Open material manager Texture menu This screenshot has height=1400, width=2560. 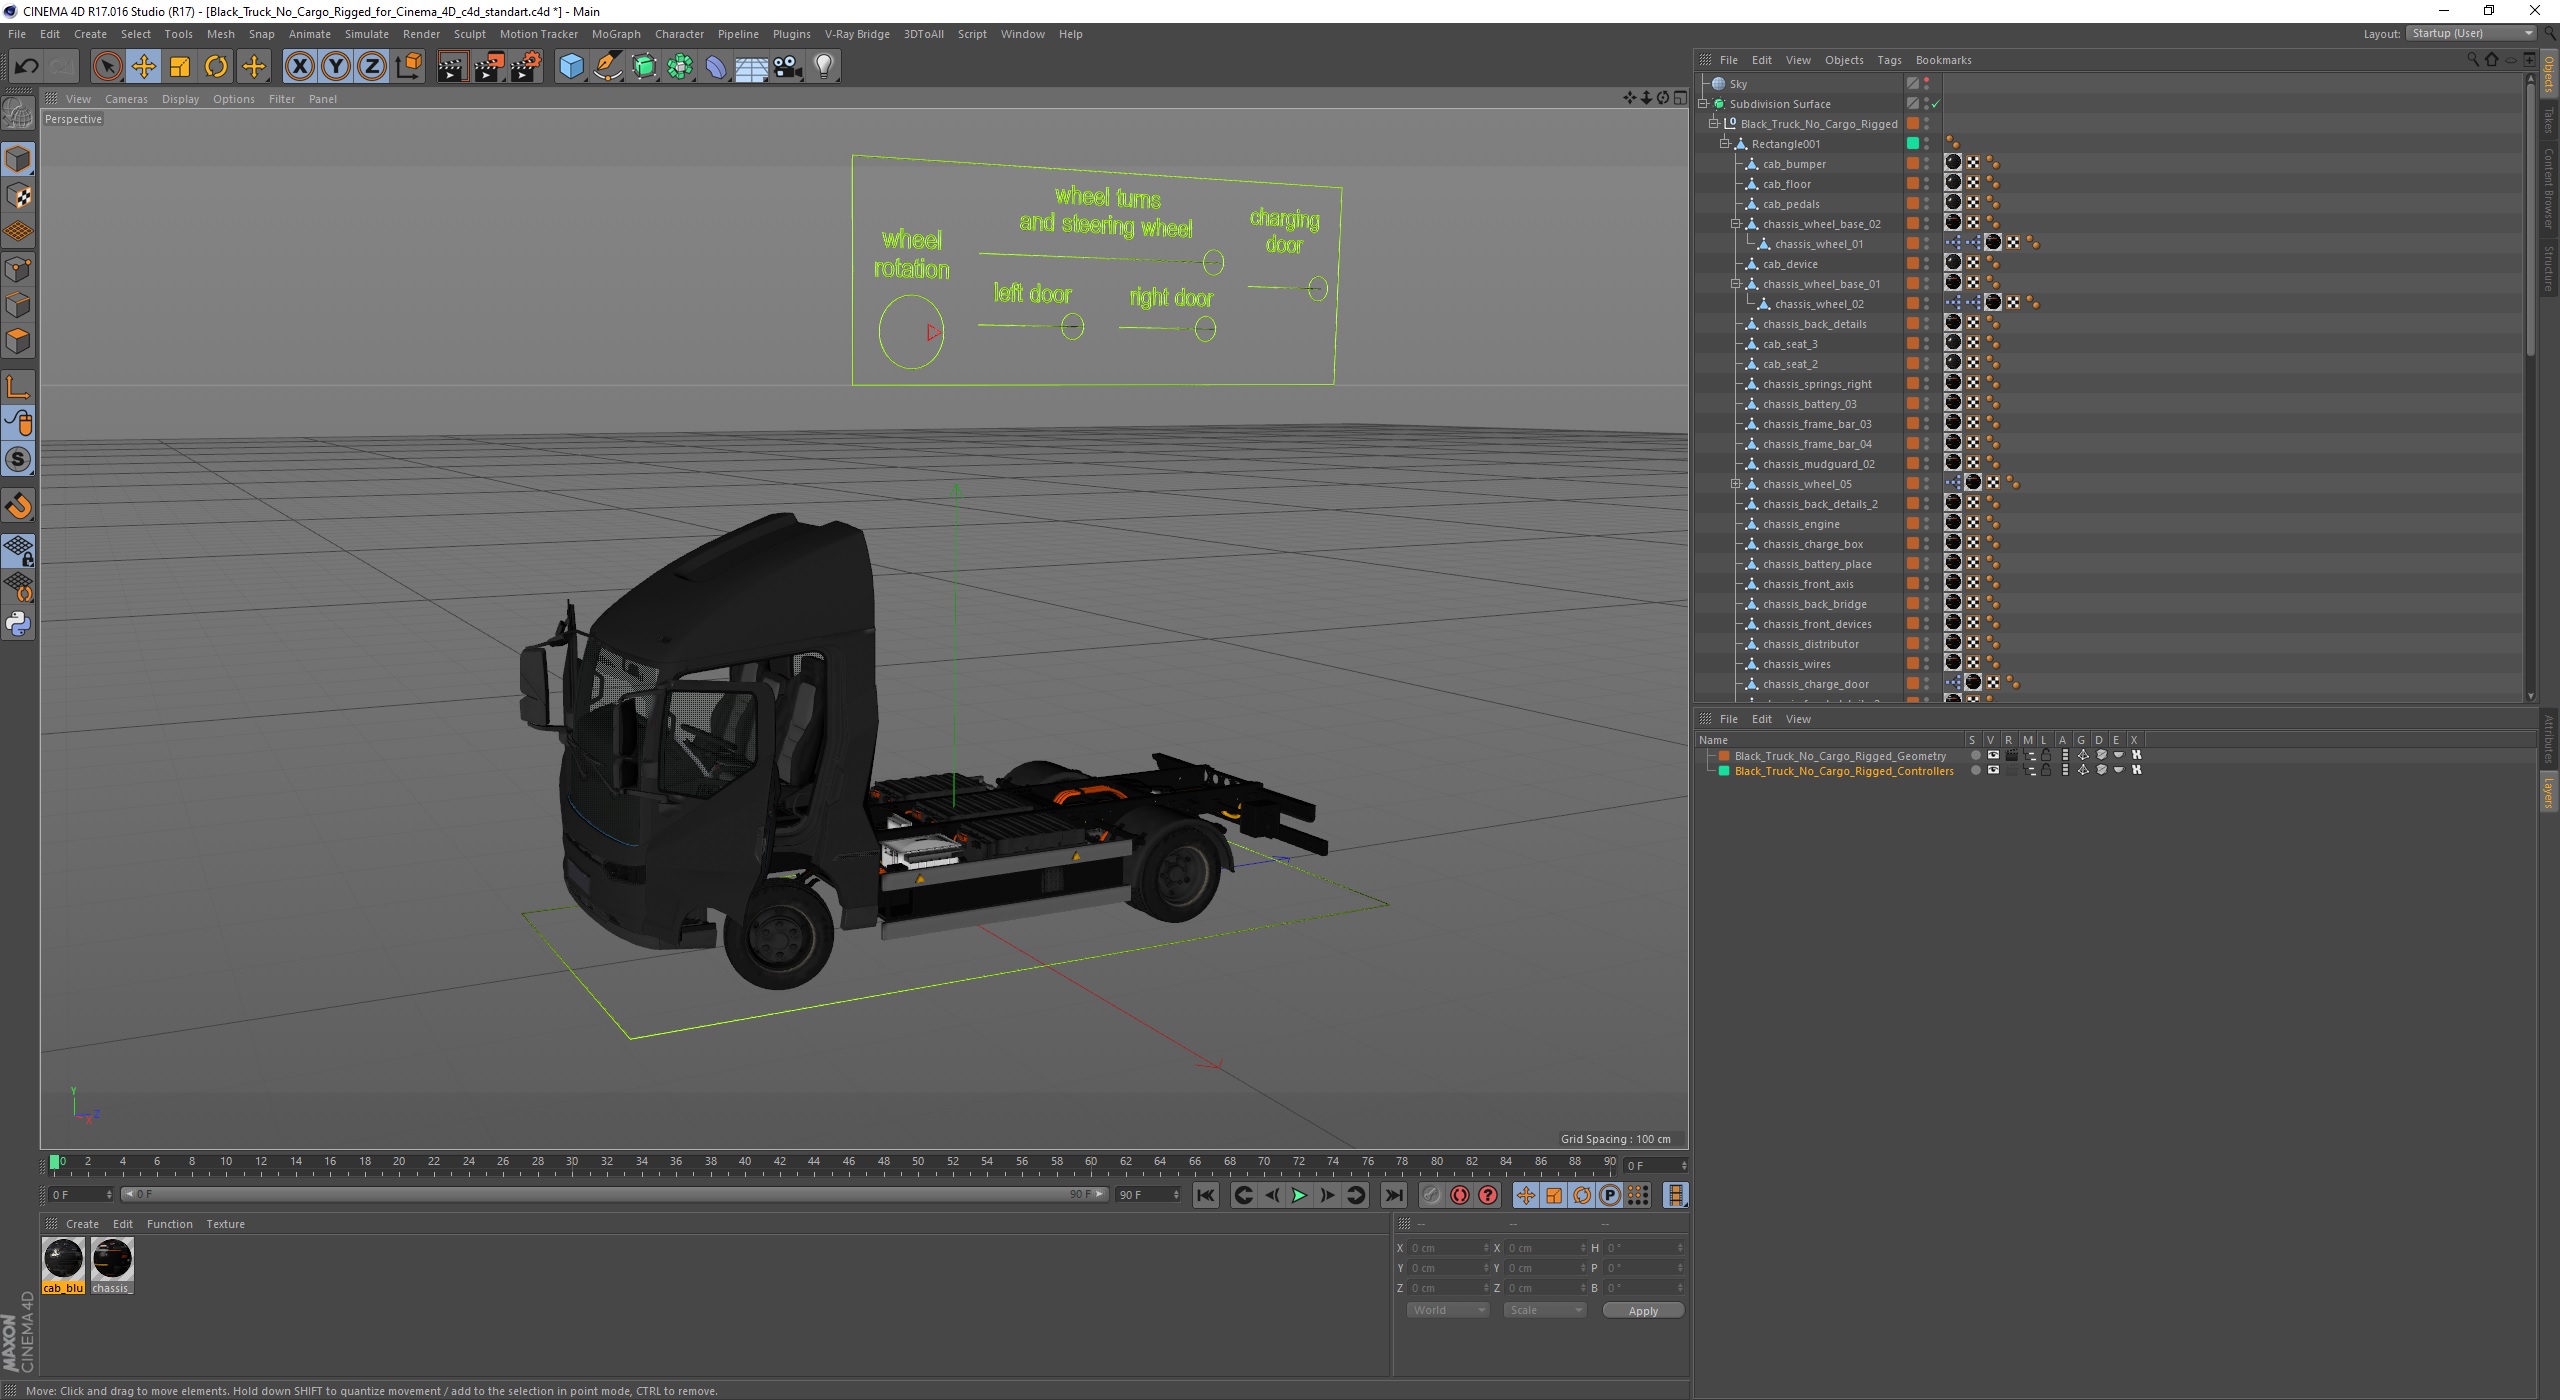[x=226, y=1224]
